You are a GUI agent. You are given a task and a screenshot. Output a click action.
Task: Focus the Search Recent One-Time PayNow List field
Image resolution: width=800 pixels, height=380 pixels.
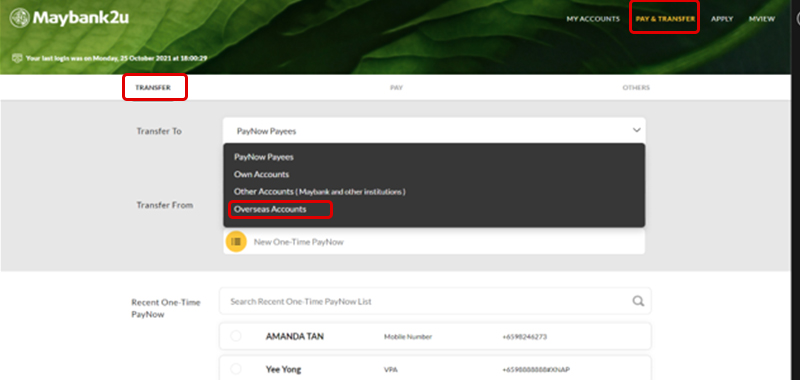pos(435,301)
